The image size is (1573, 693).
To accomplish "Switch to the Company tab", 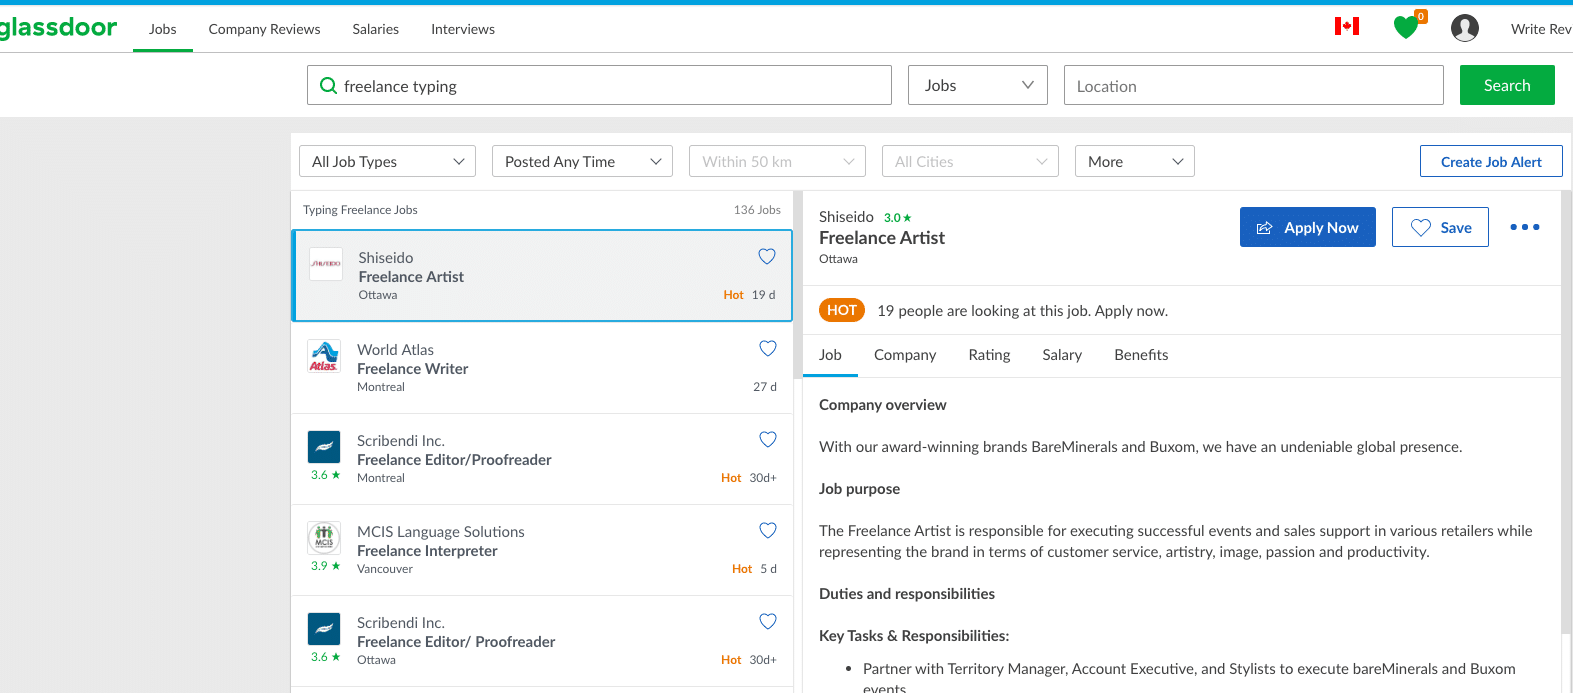I will point(905,355).
